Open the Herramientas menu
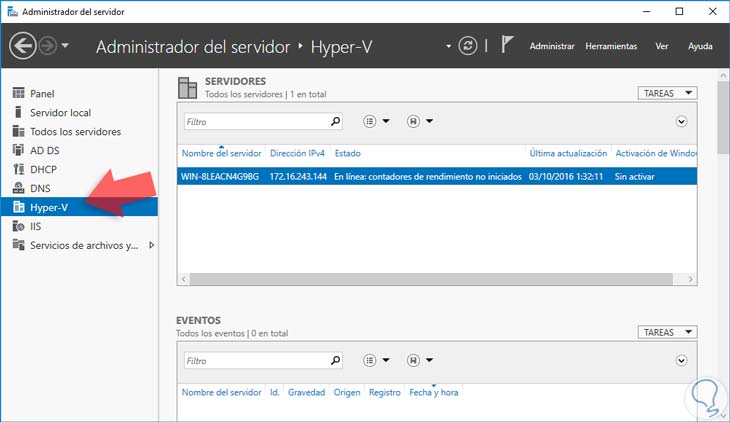Screen dimensions: 730x422 coord(611,46)
